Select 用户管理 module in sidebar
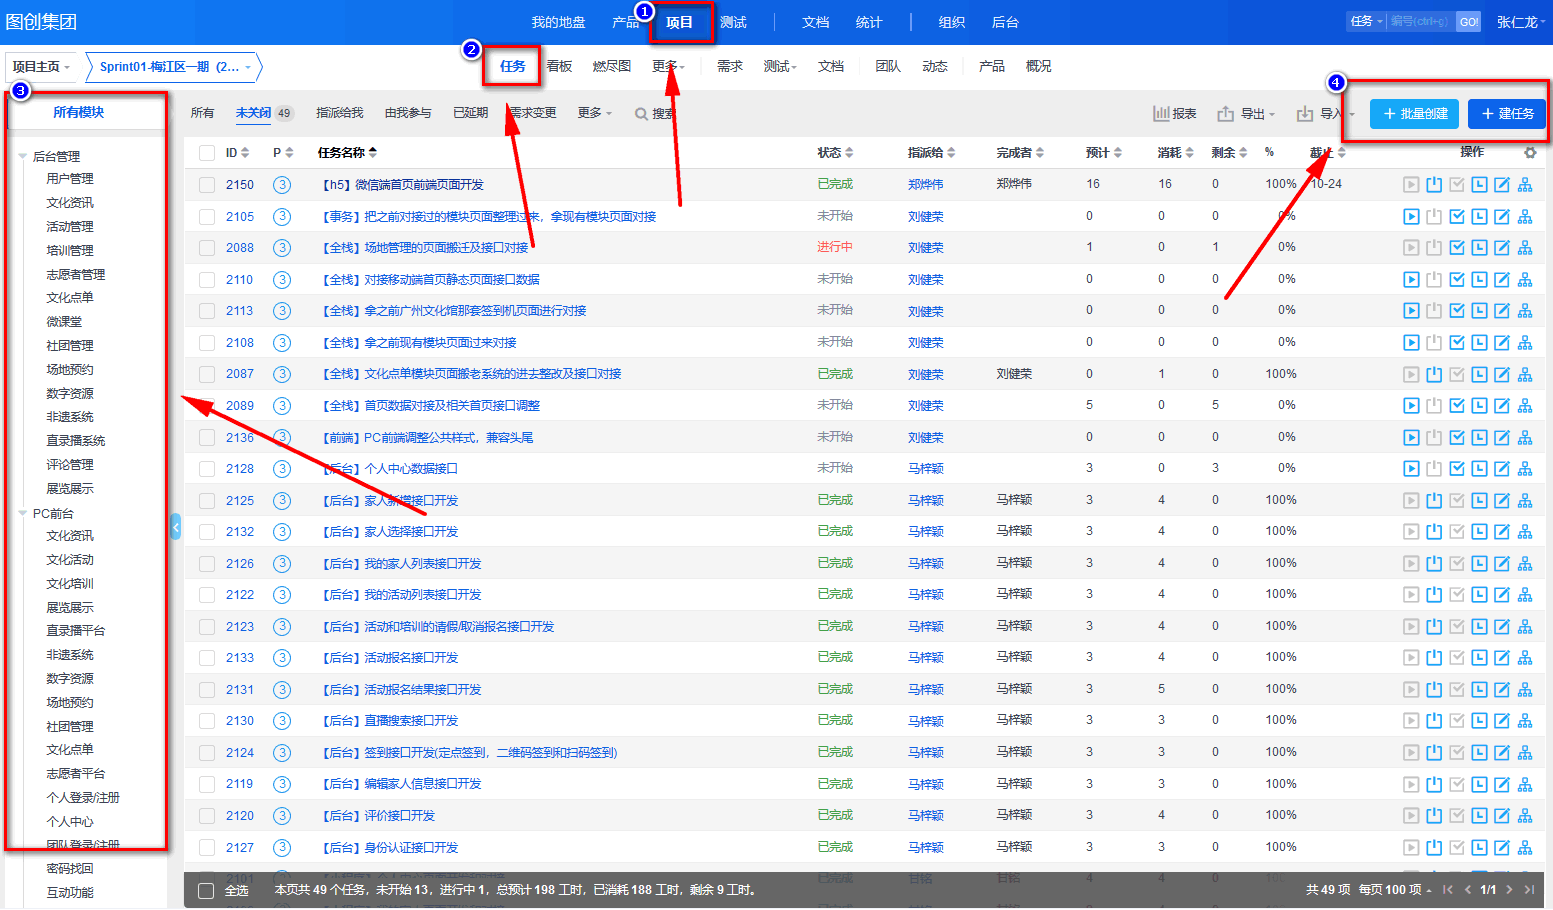This screenshot has width=1553, height=910. point(70,179)
